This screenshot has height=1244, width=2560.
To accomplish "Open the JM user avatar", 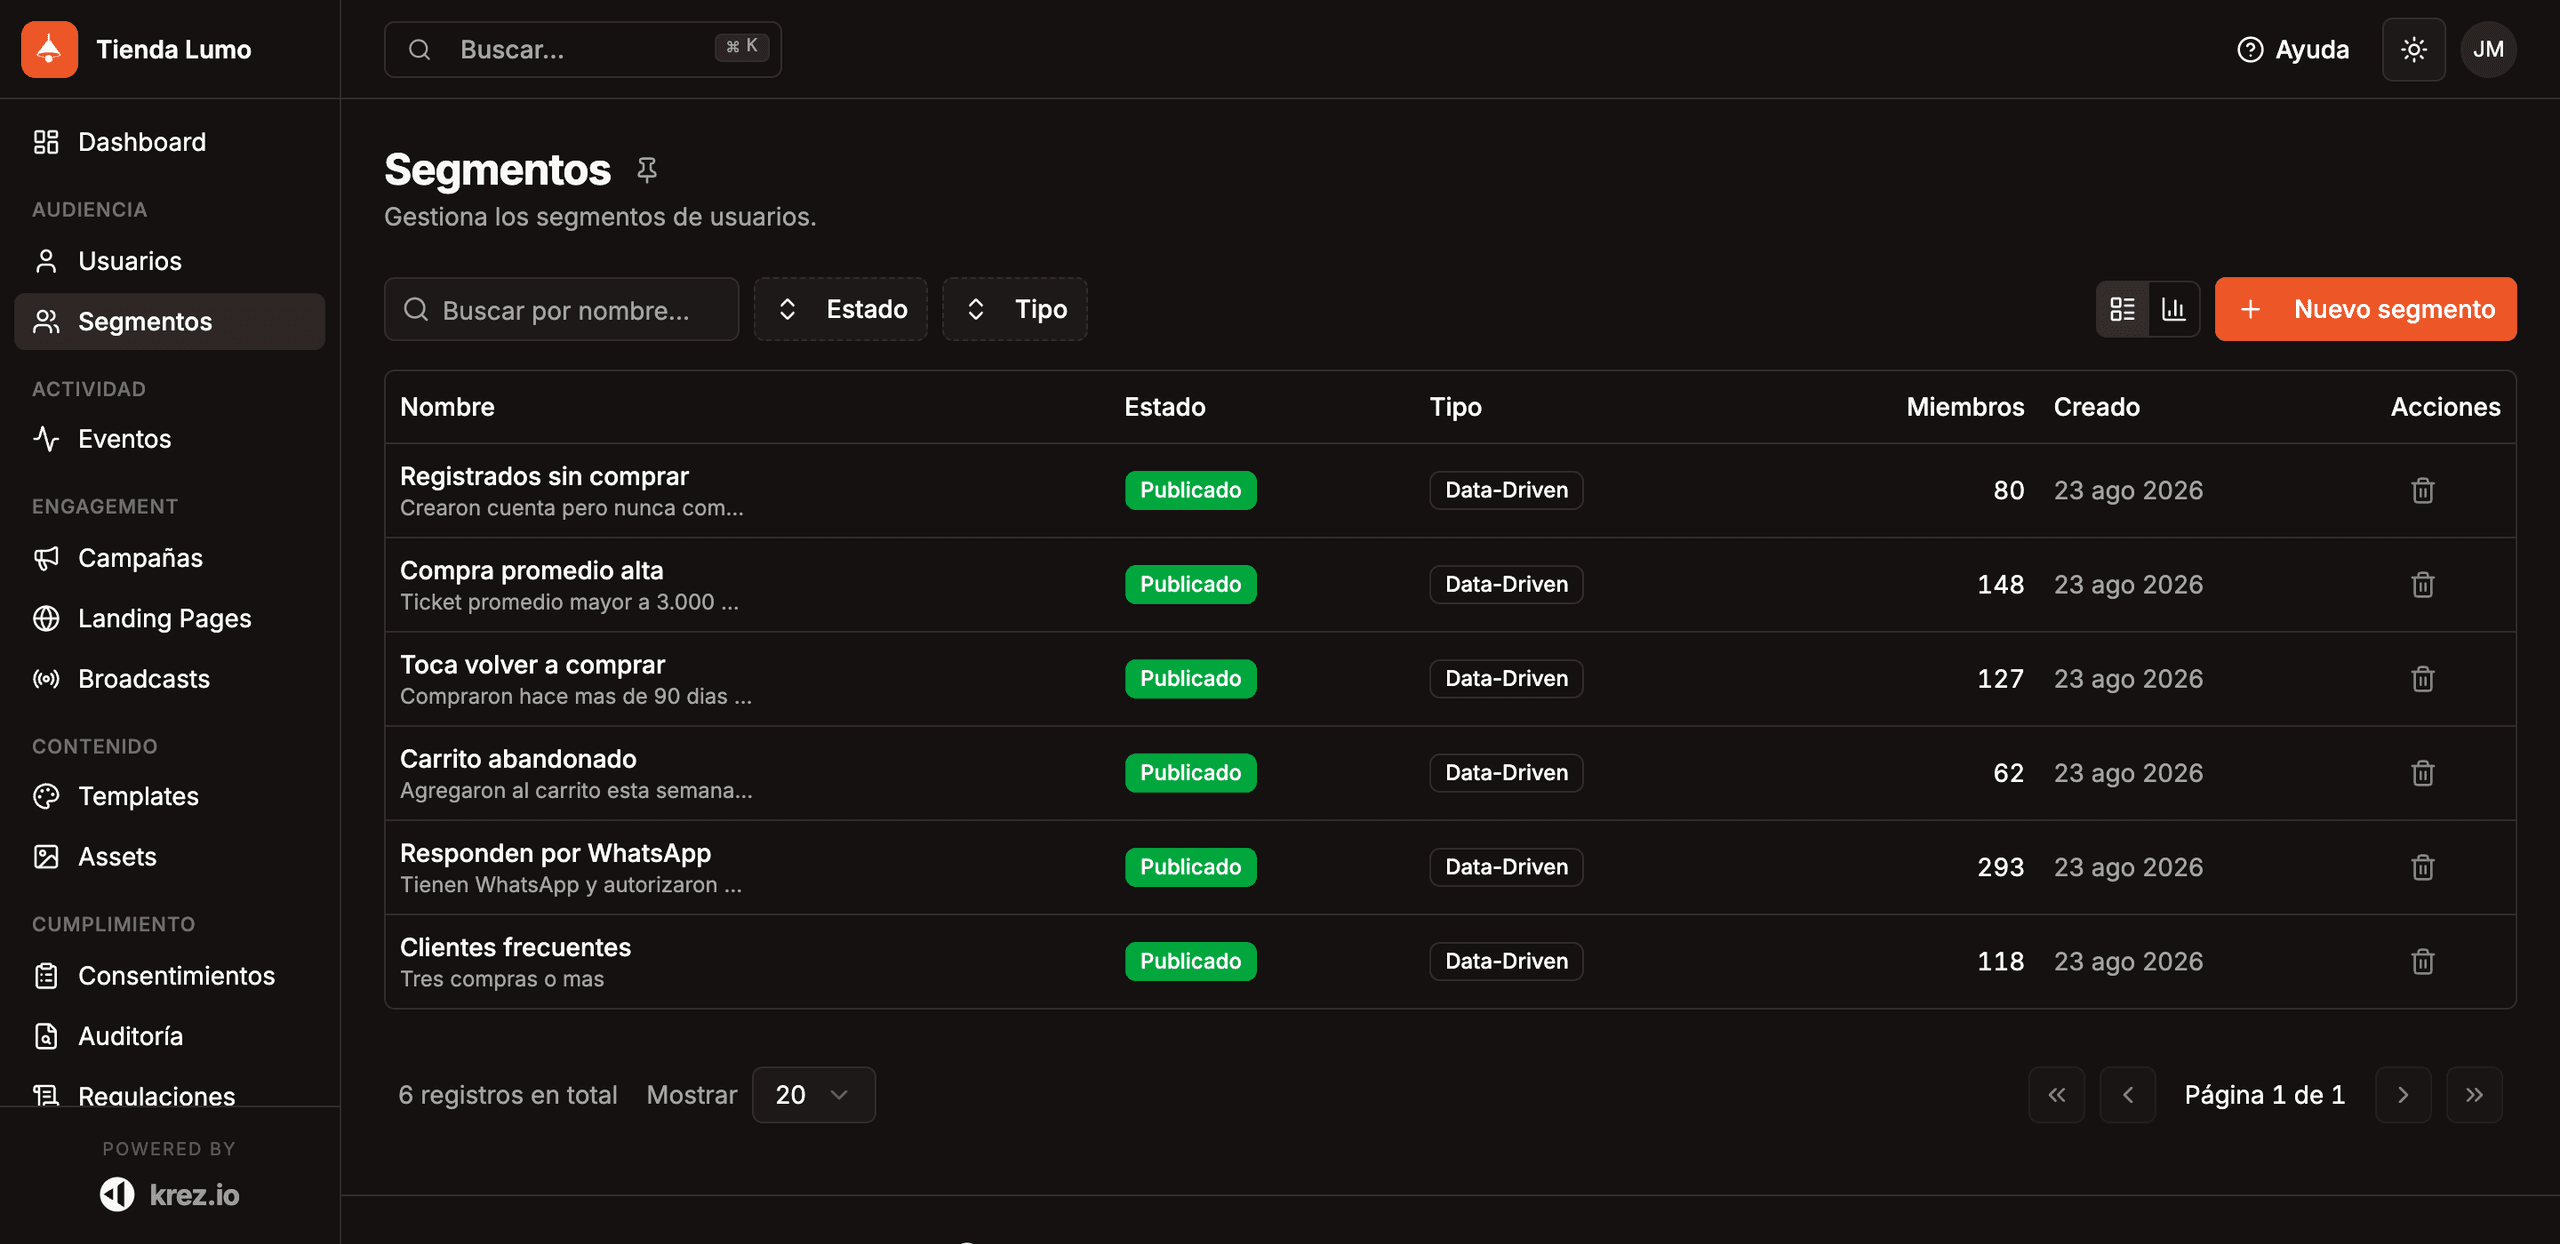I will tap(2488, 49).
